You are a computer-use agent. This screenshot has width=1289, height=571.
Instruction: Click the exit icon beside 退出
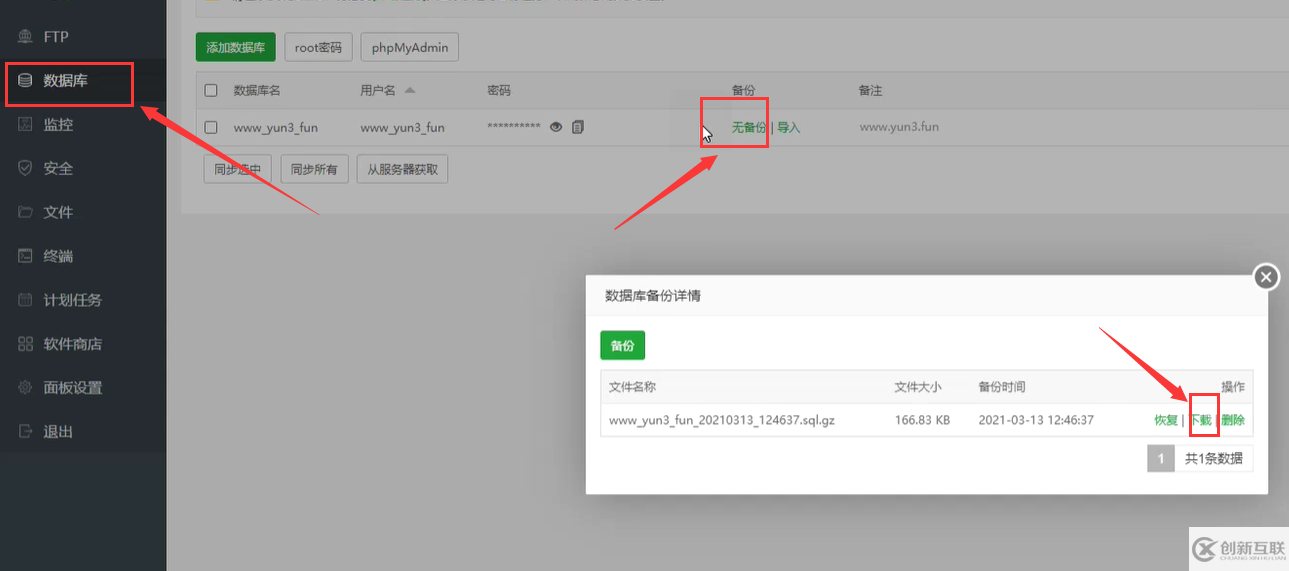[25, 432]
